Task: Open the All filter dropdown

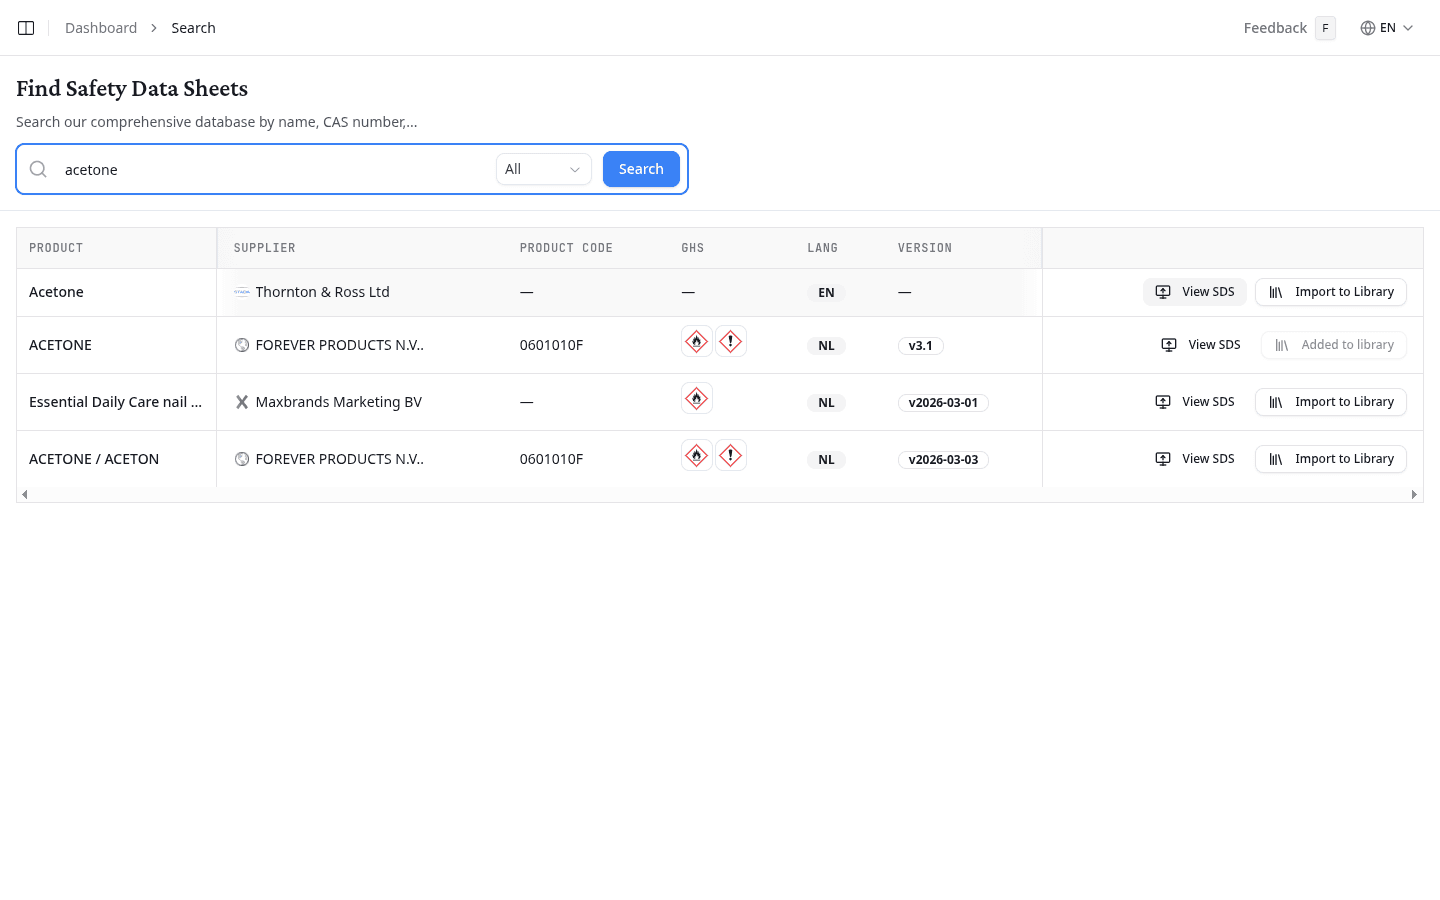Action: click(x=543, y=169)
